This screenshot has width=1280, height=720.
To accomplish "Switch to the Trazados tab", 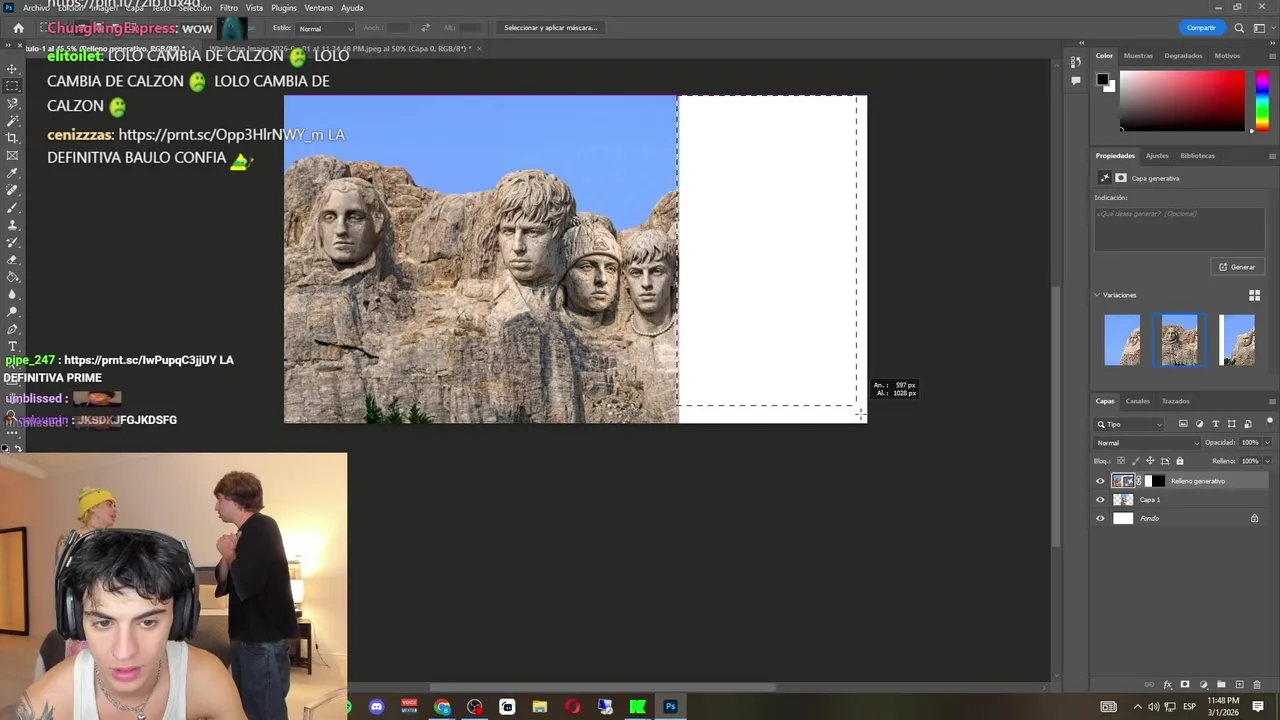I will (x=1175, y=401).
